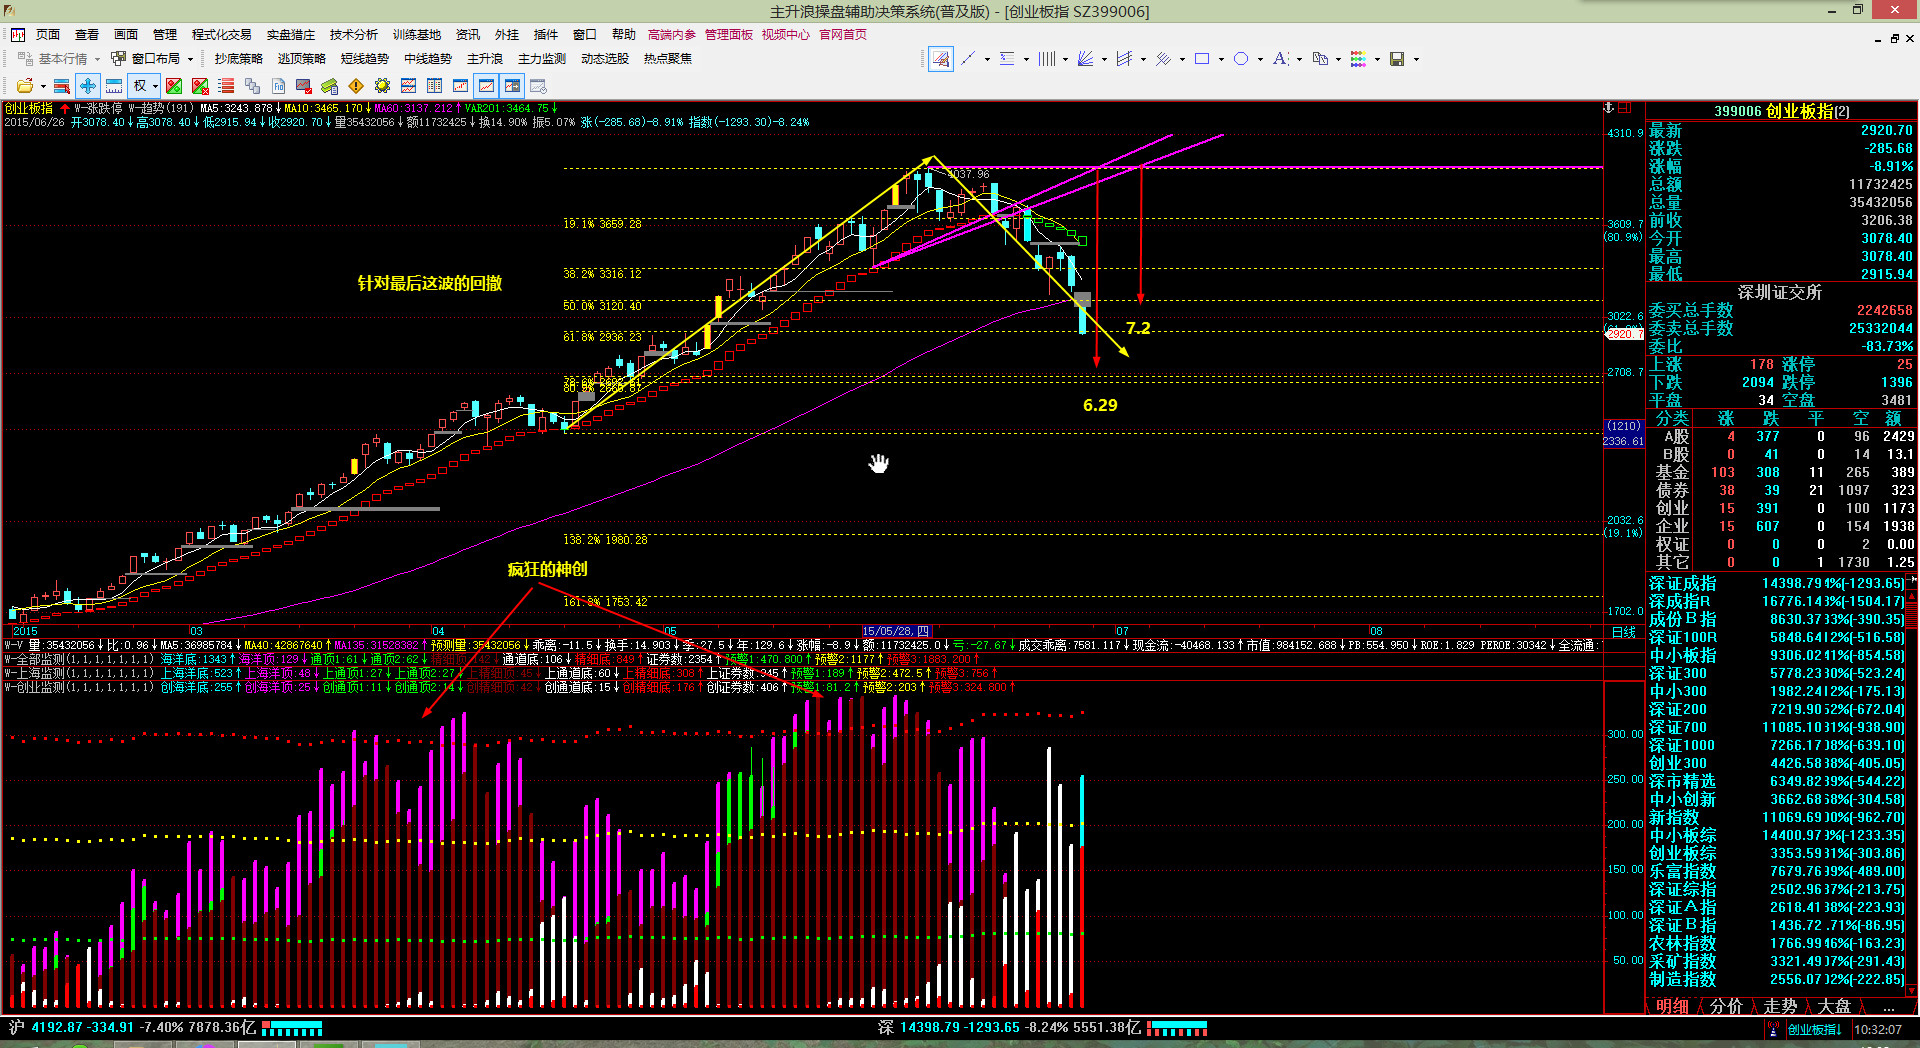The width and height of the screenshot is (1920, 1048).
Task: Choose the text annotation 'A' tool
Action: point(1280,59)
